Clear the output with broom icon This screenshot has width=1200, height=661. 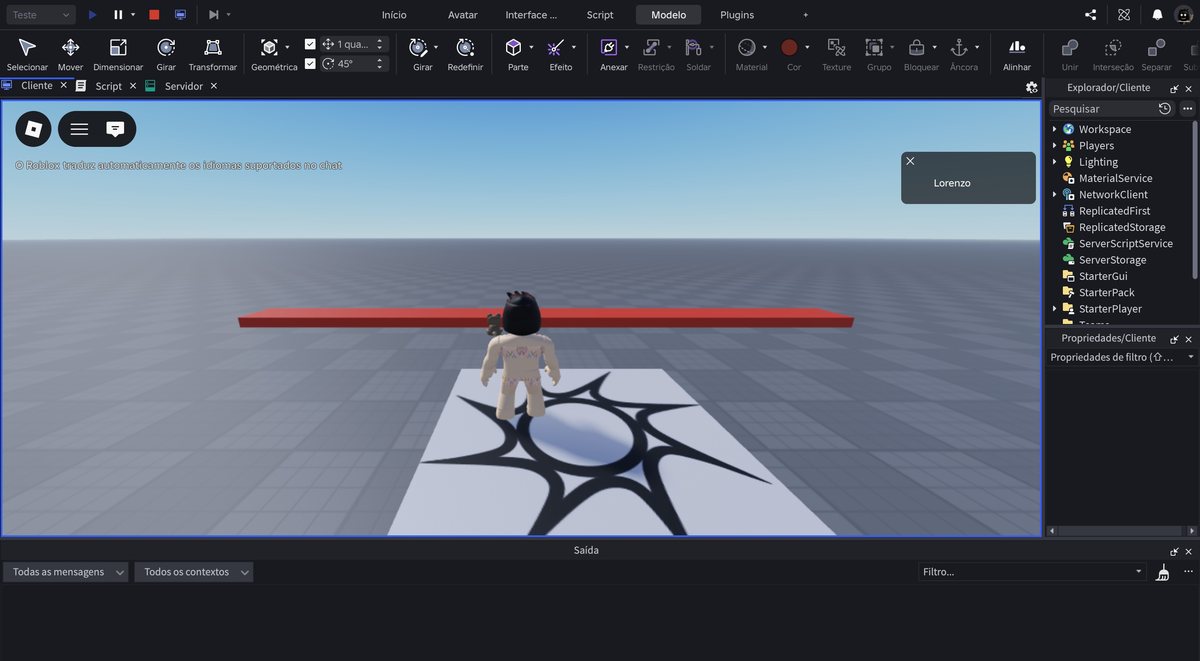click(x=1162, y=572)
